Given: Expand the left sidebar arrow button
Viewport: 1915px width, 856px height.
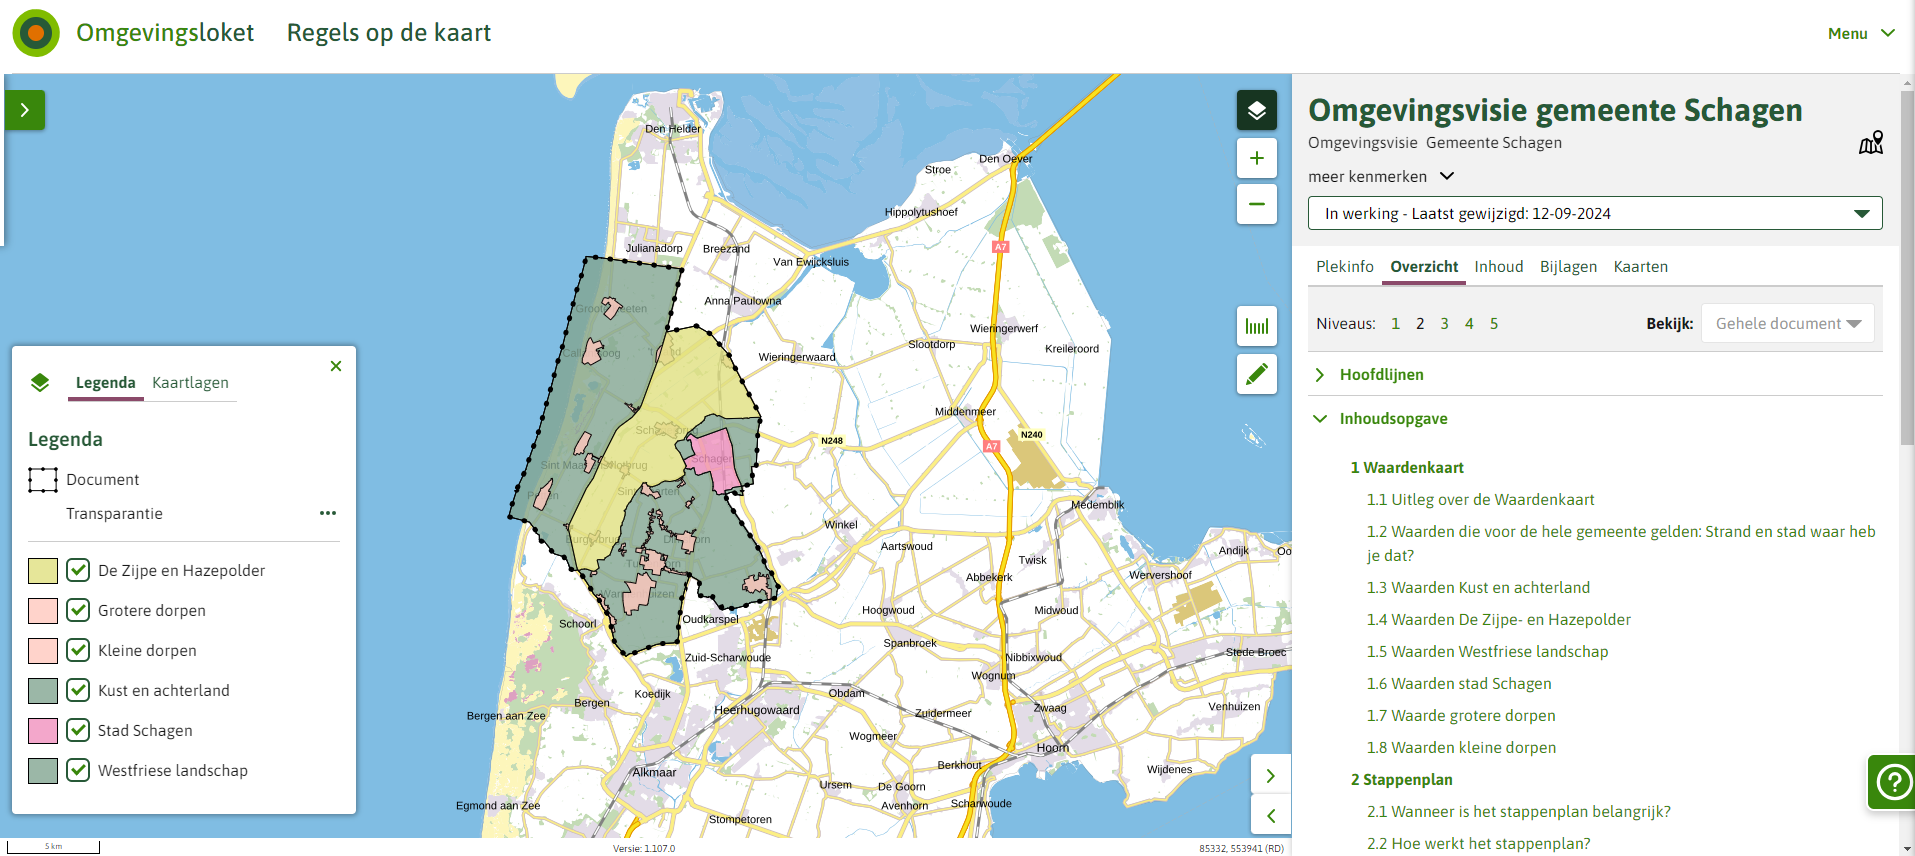Looking at the screenshot, I should (x=25, y=110).
